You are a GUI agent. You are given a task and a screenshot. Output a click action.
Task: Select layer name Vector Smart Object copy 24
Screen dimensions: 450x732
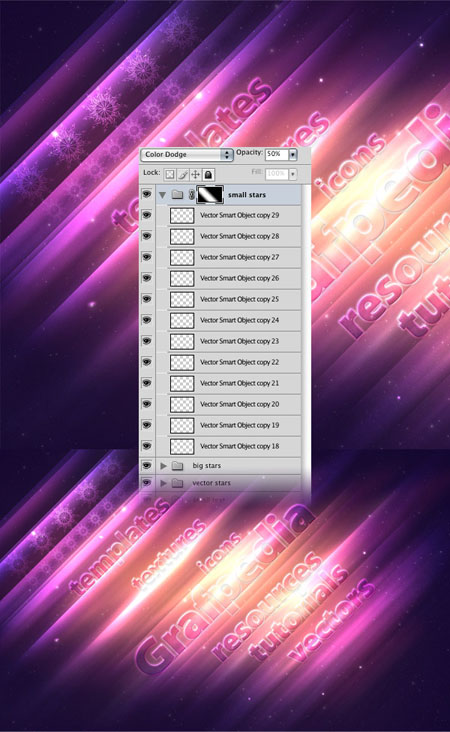point(239,320)
